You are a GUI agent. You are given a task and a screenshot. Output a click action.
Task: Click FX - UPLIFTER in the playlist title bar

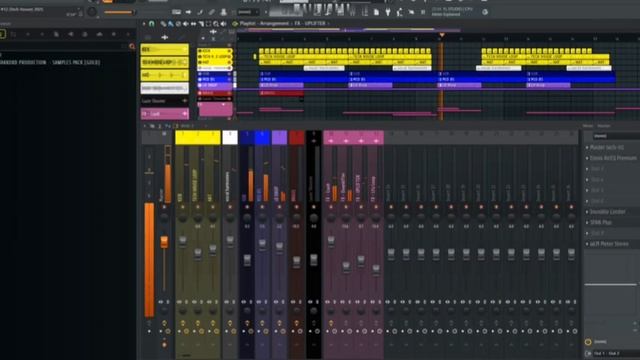pyautogui.click(x=310, y=24)
